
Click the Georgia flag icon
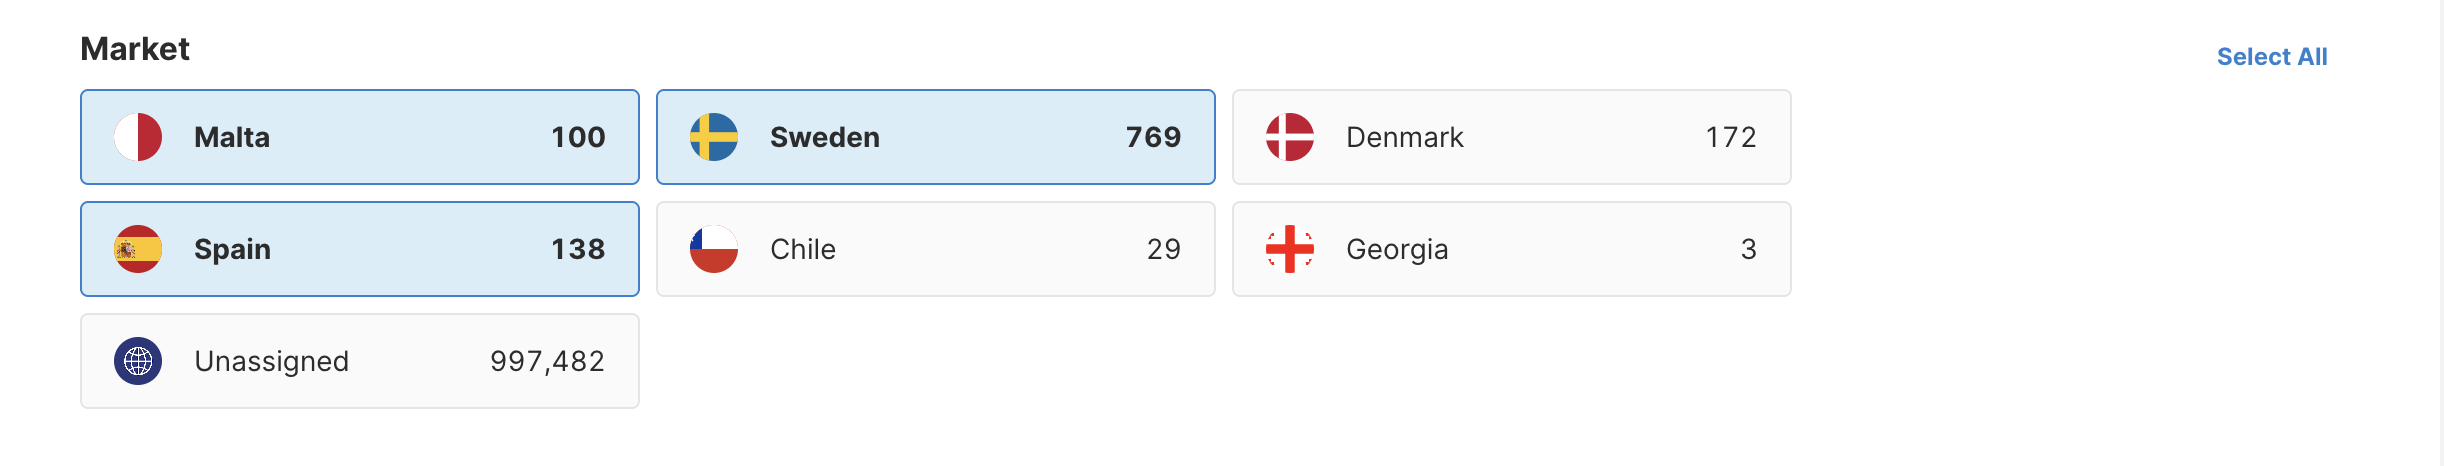[1290, 249]
